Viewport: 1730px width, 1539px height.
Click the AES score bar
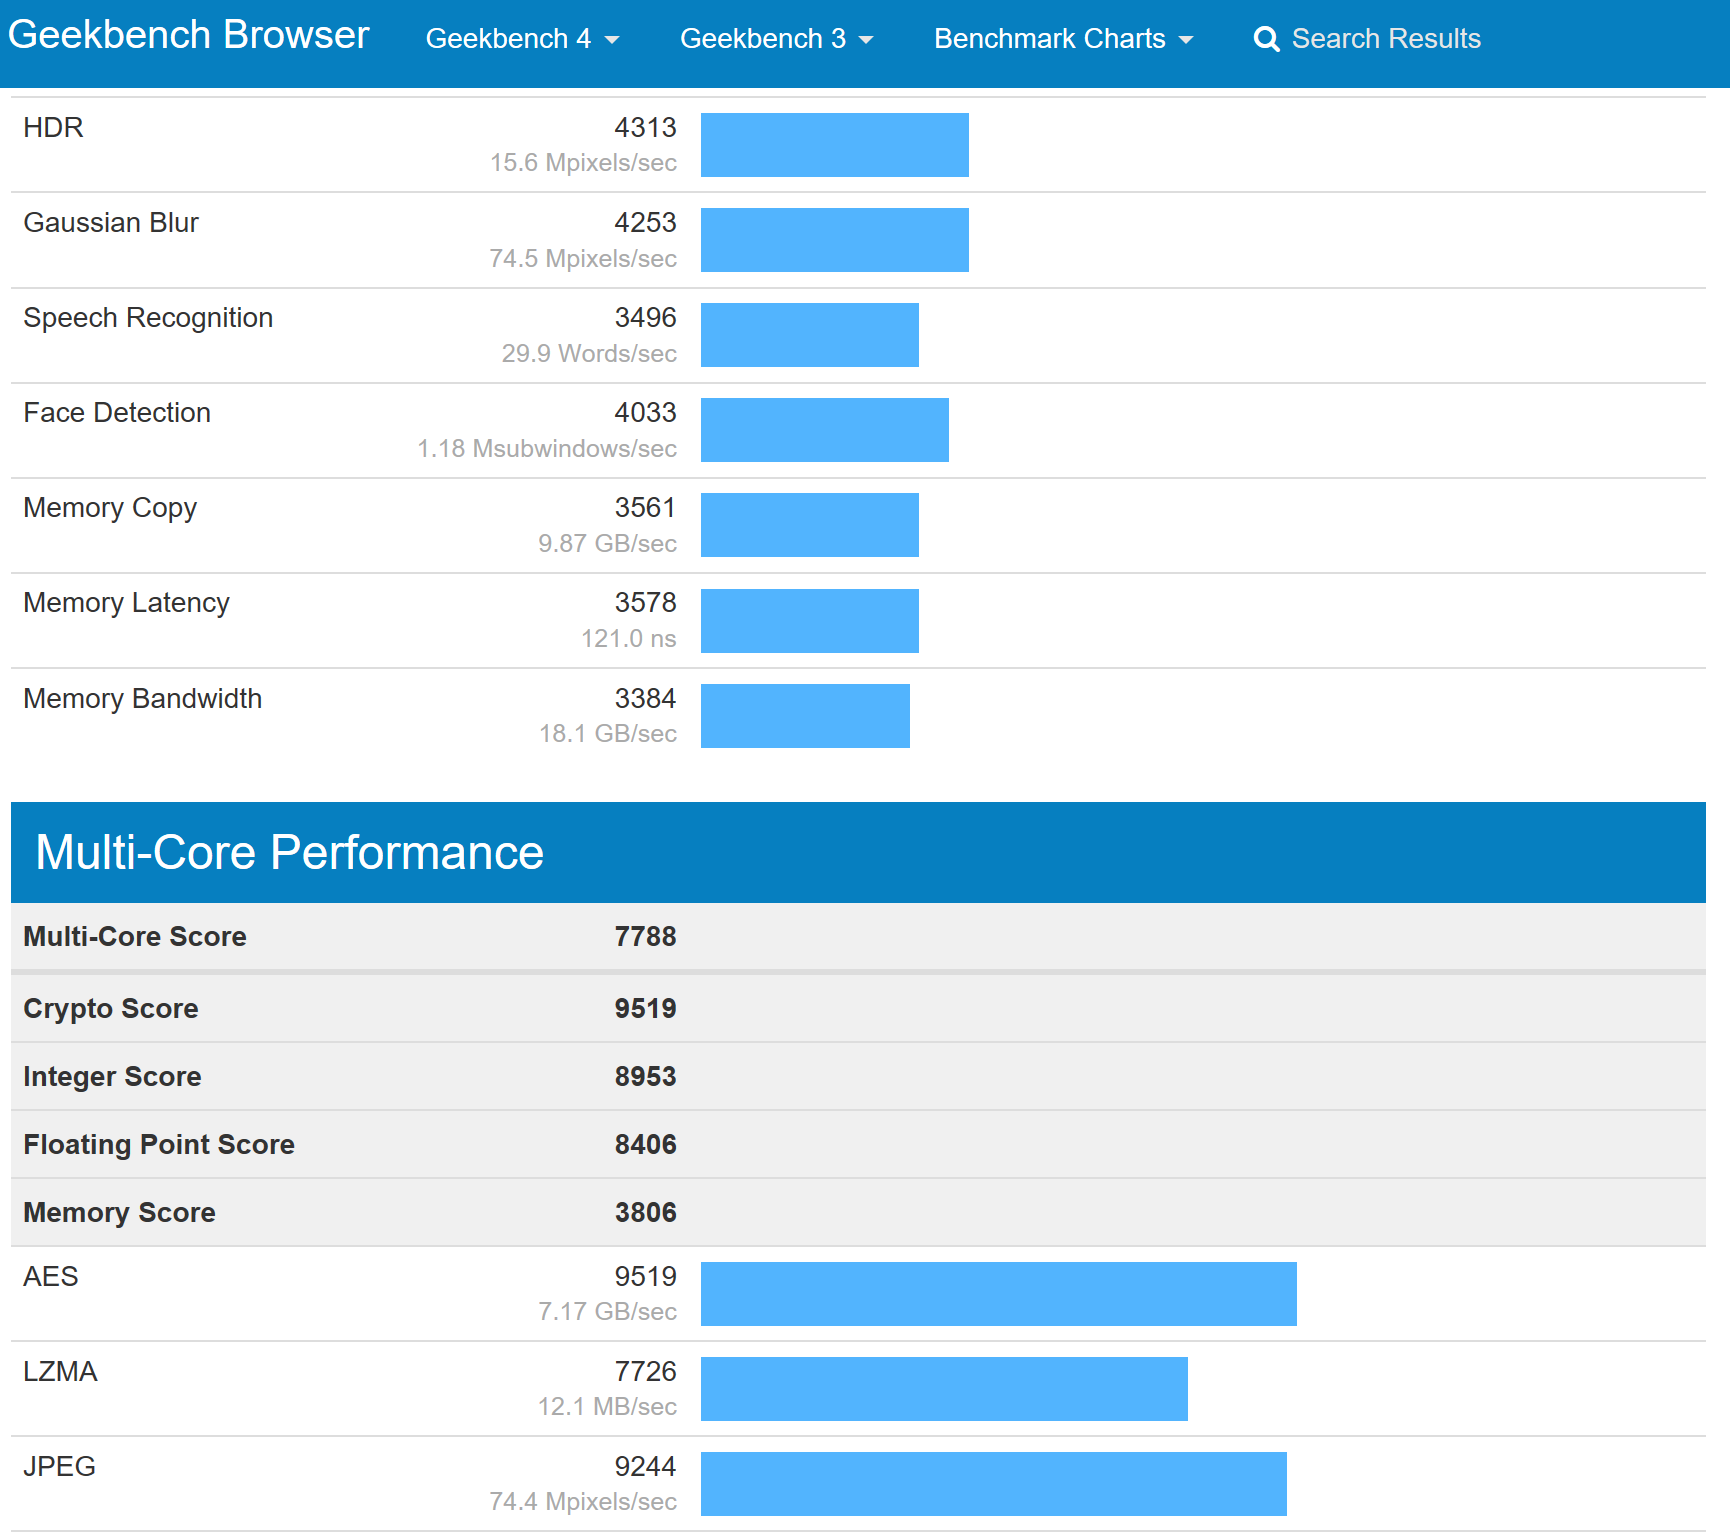pyautogui.click(x=999, y=1294)
